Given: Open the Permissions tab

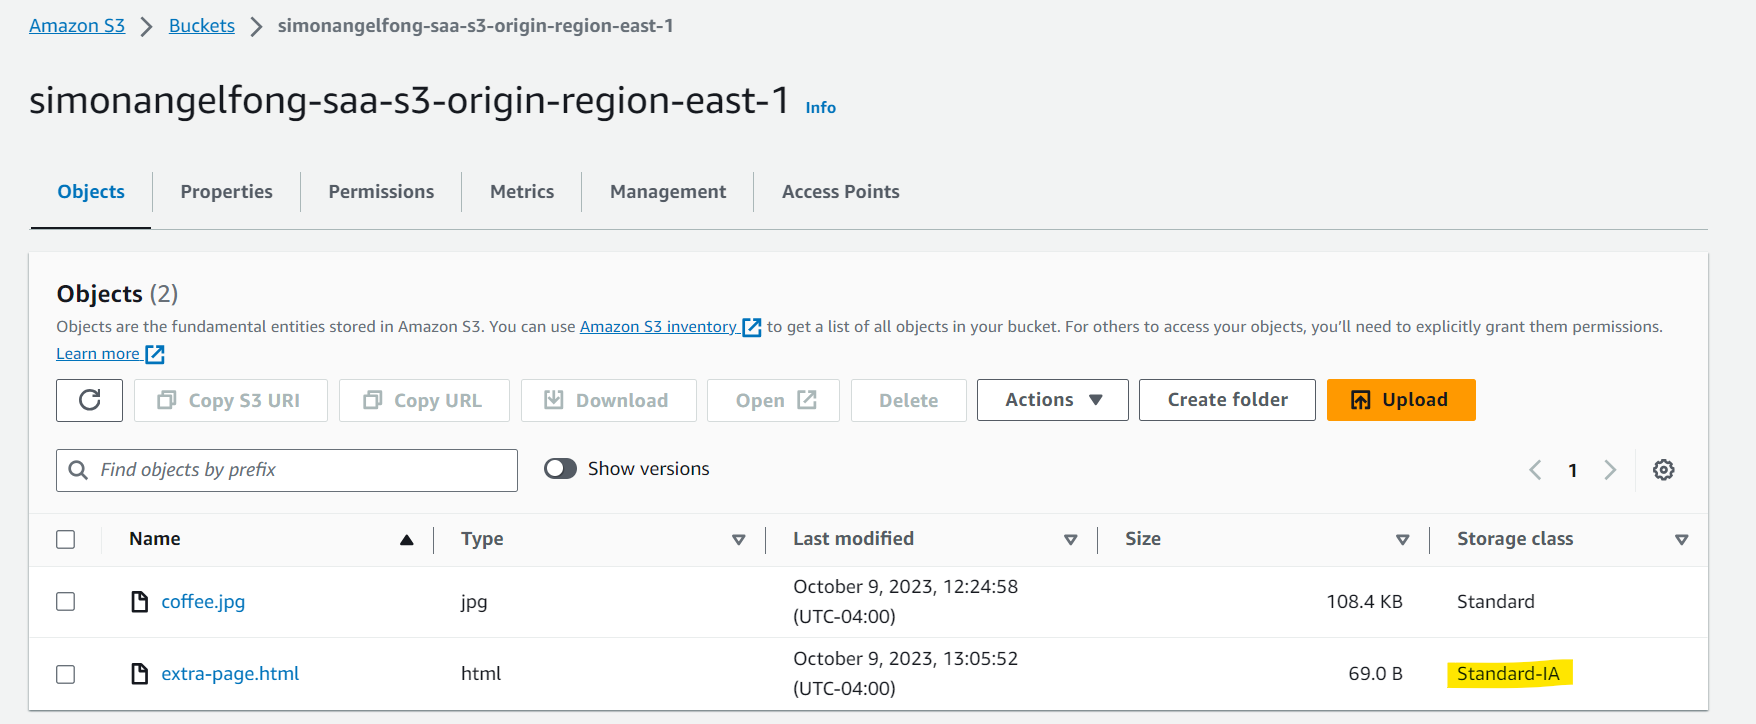Looking at the screenshot, I should point(381,192).
